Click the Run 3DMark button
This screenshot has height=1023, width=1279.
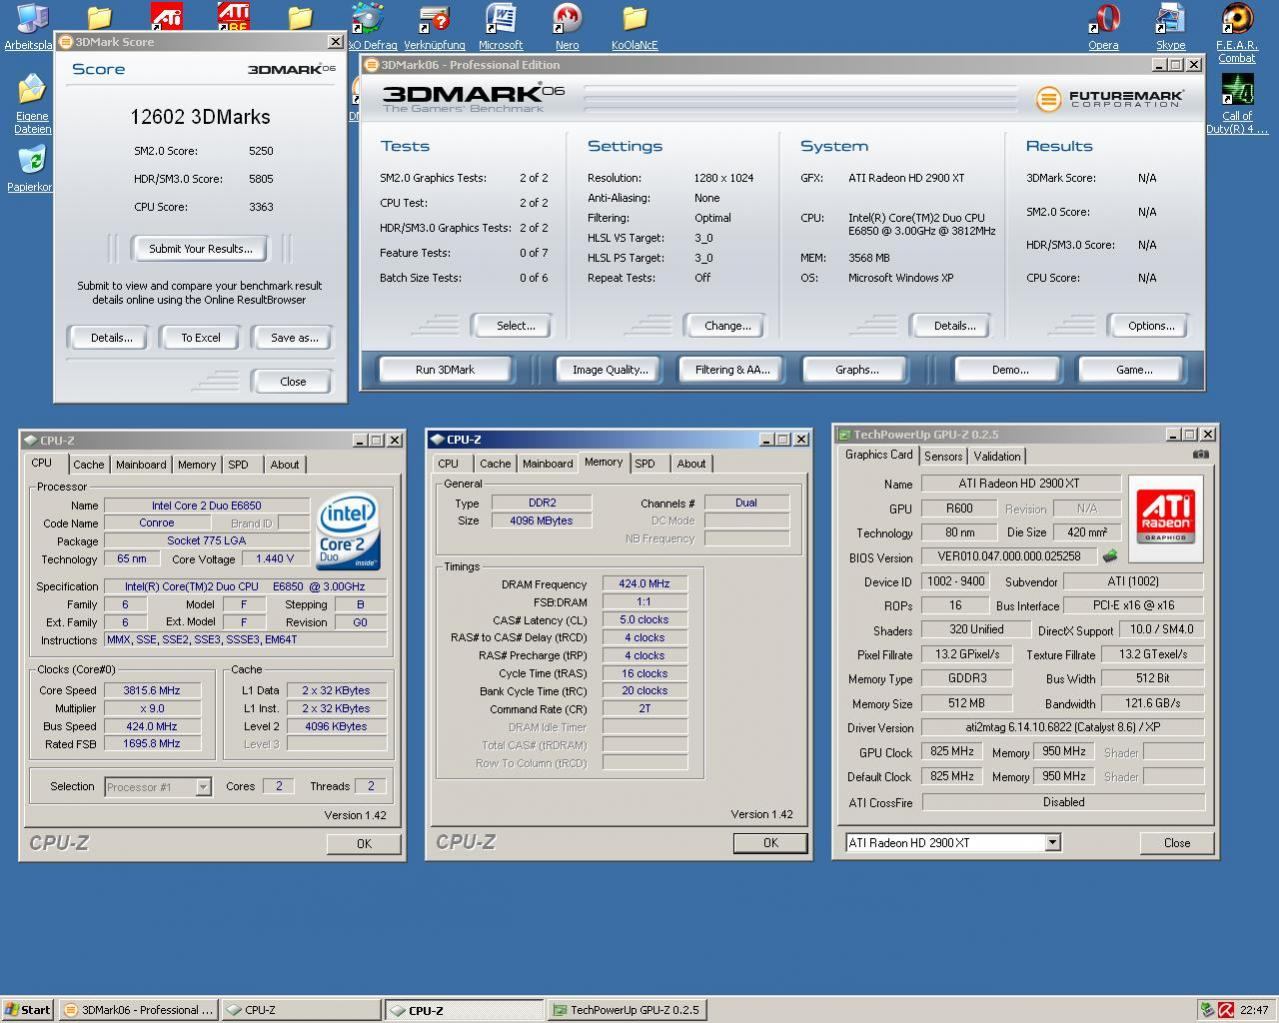[445, 370]
